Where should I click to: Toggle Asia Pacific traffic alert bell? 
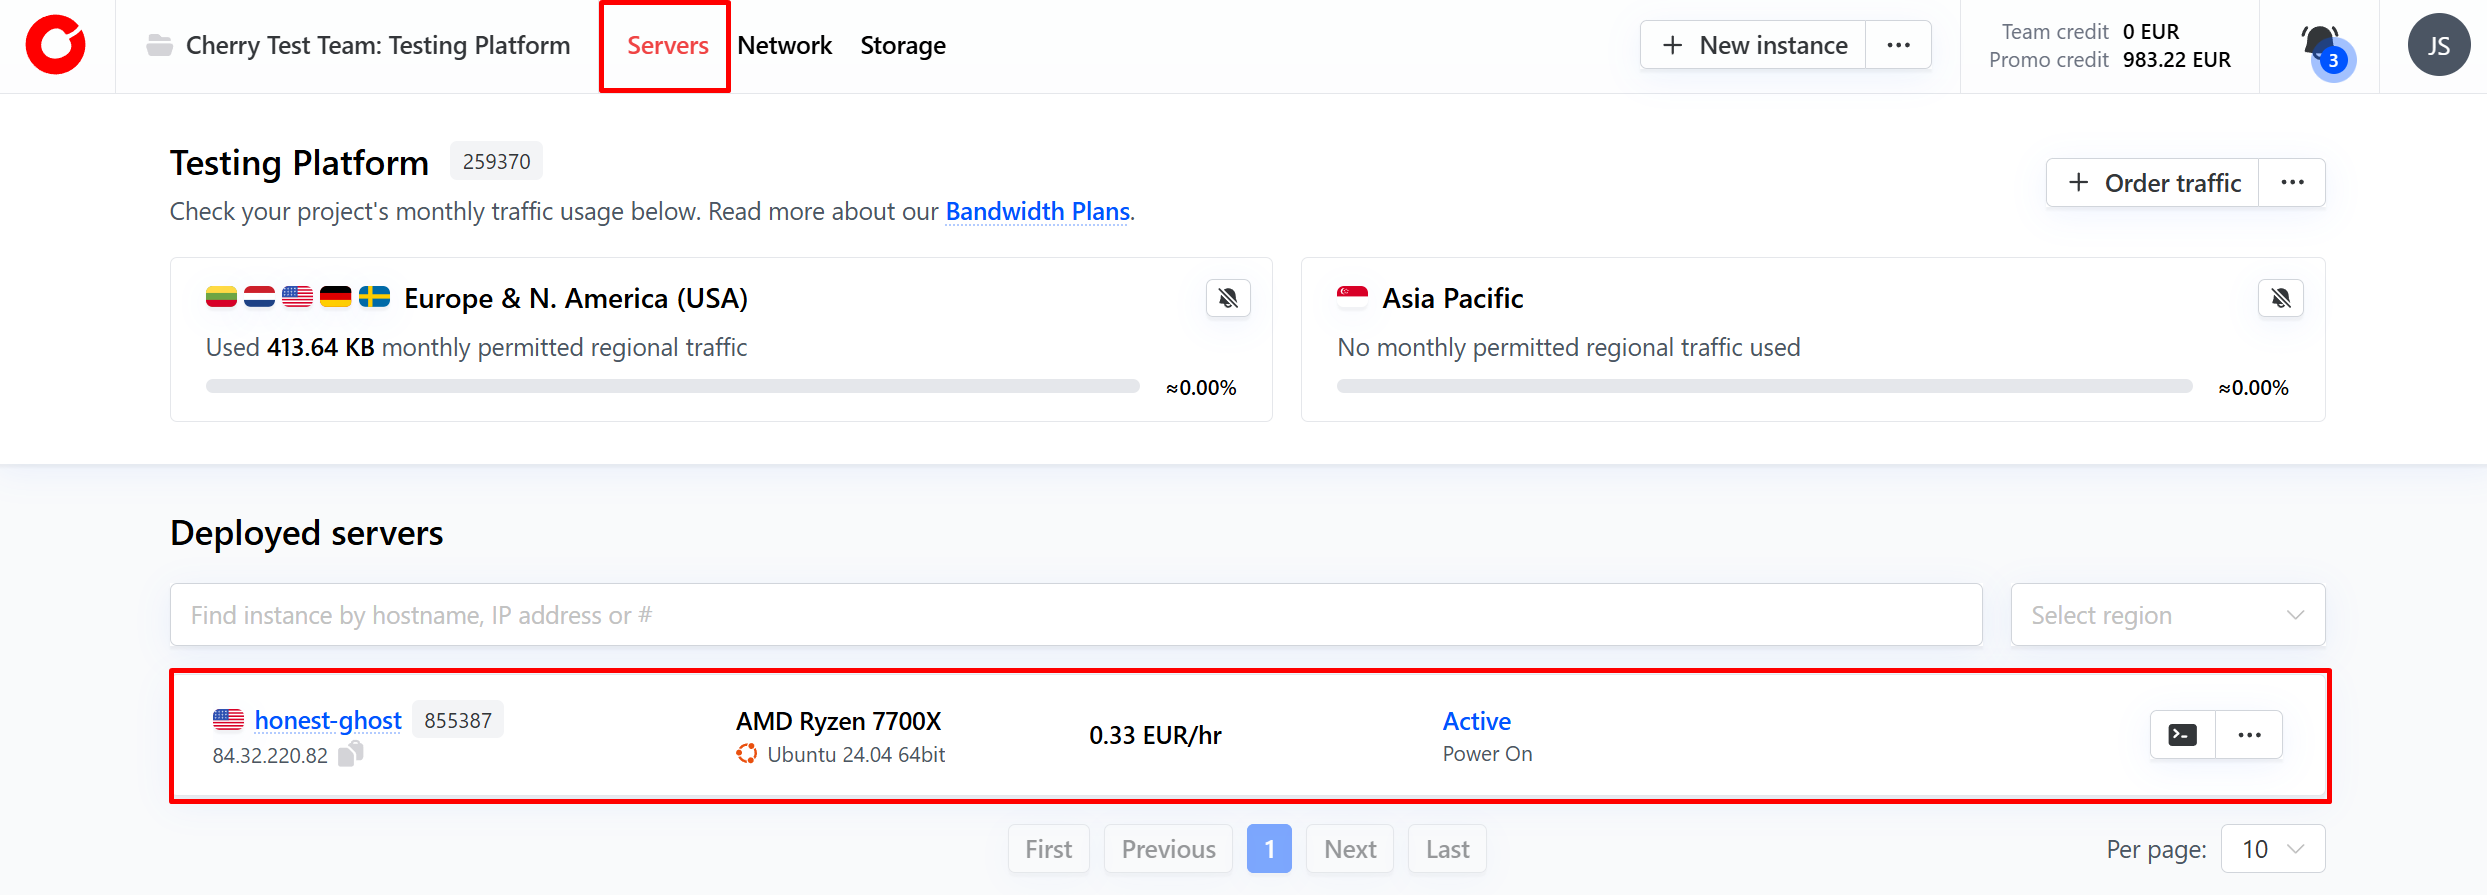[2280, 298]
